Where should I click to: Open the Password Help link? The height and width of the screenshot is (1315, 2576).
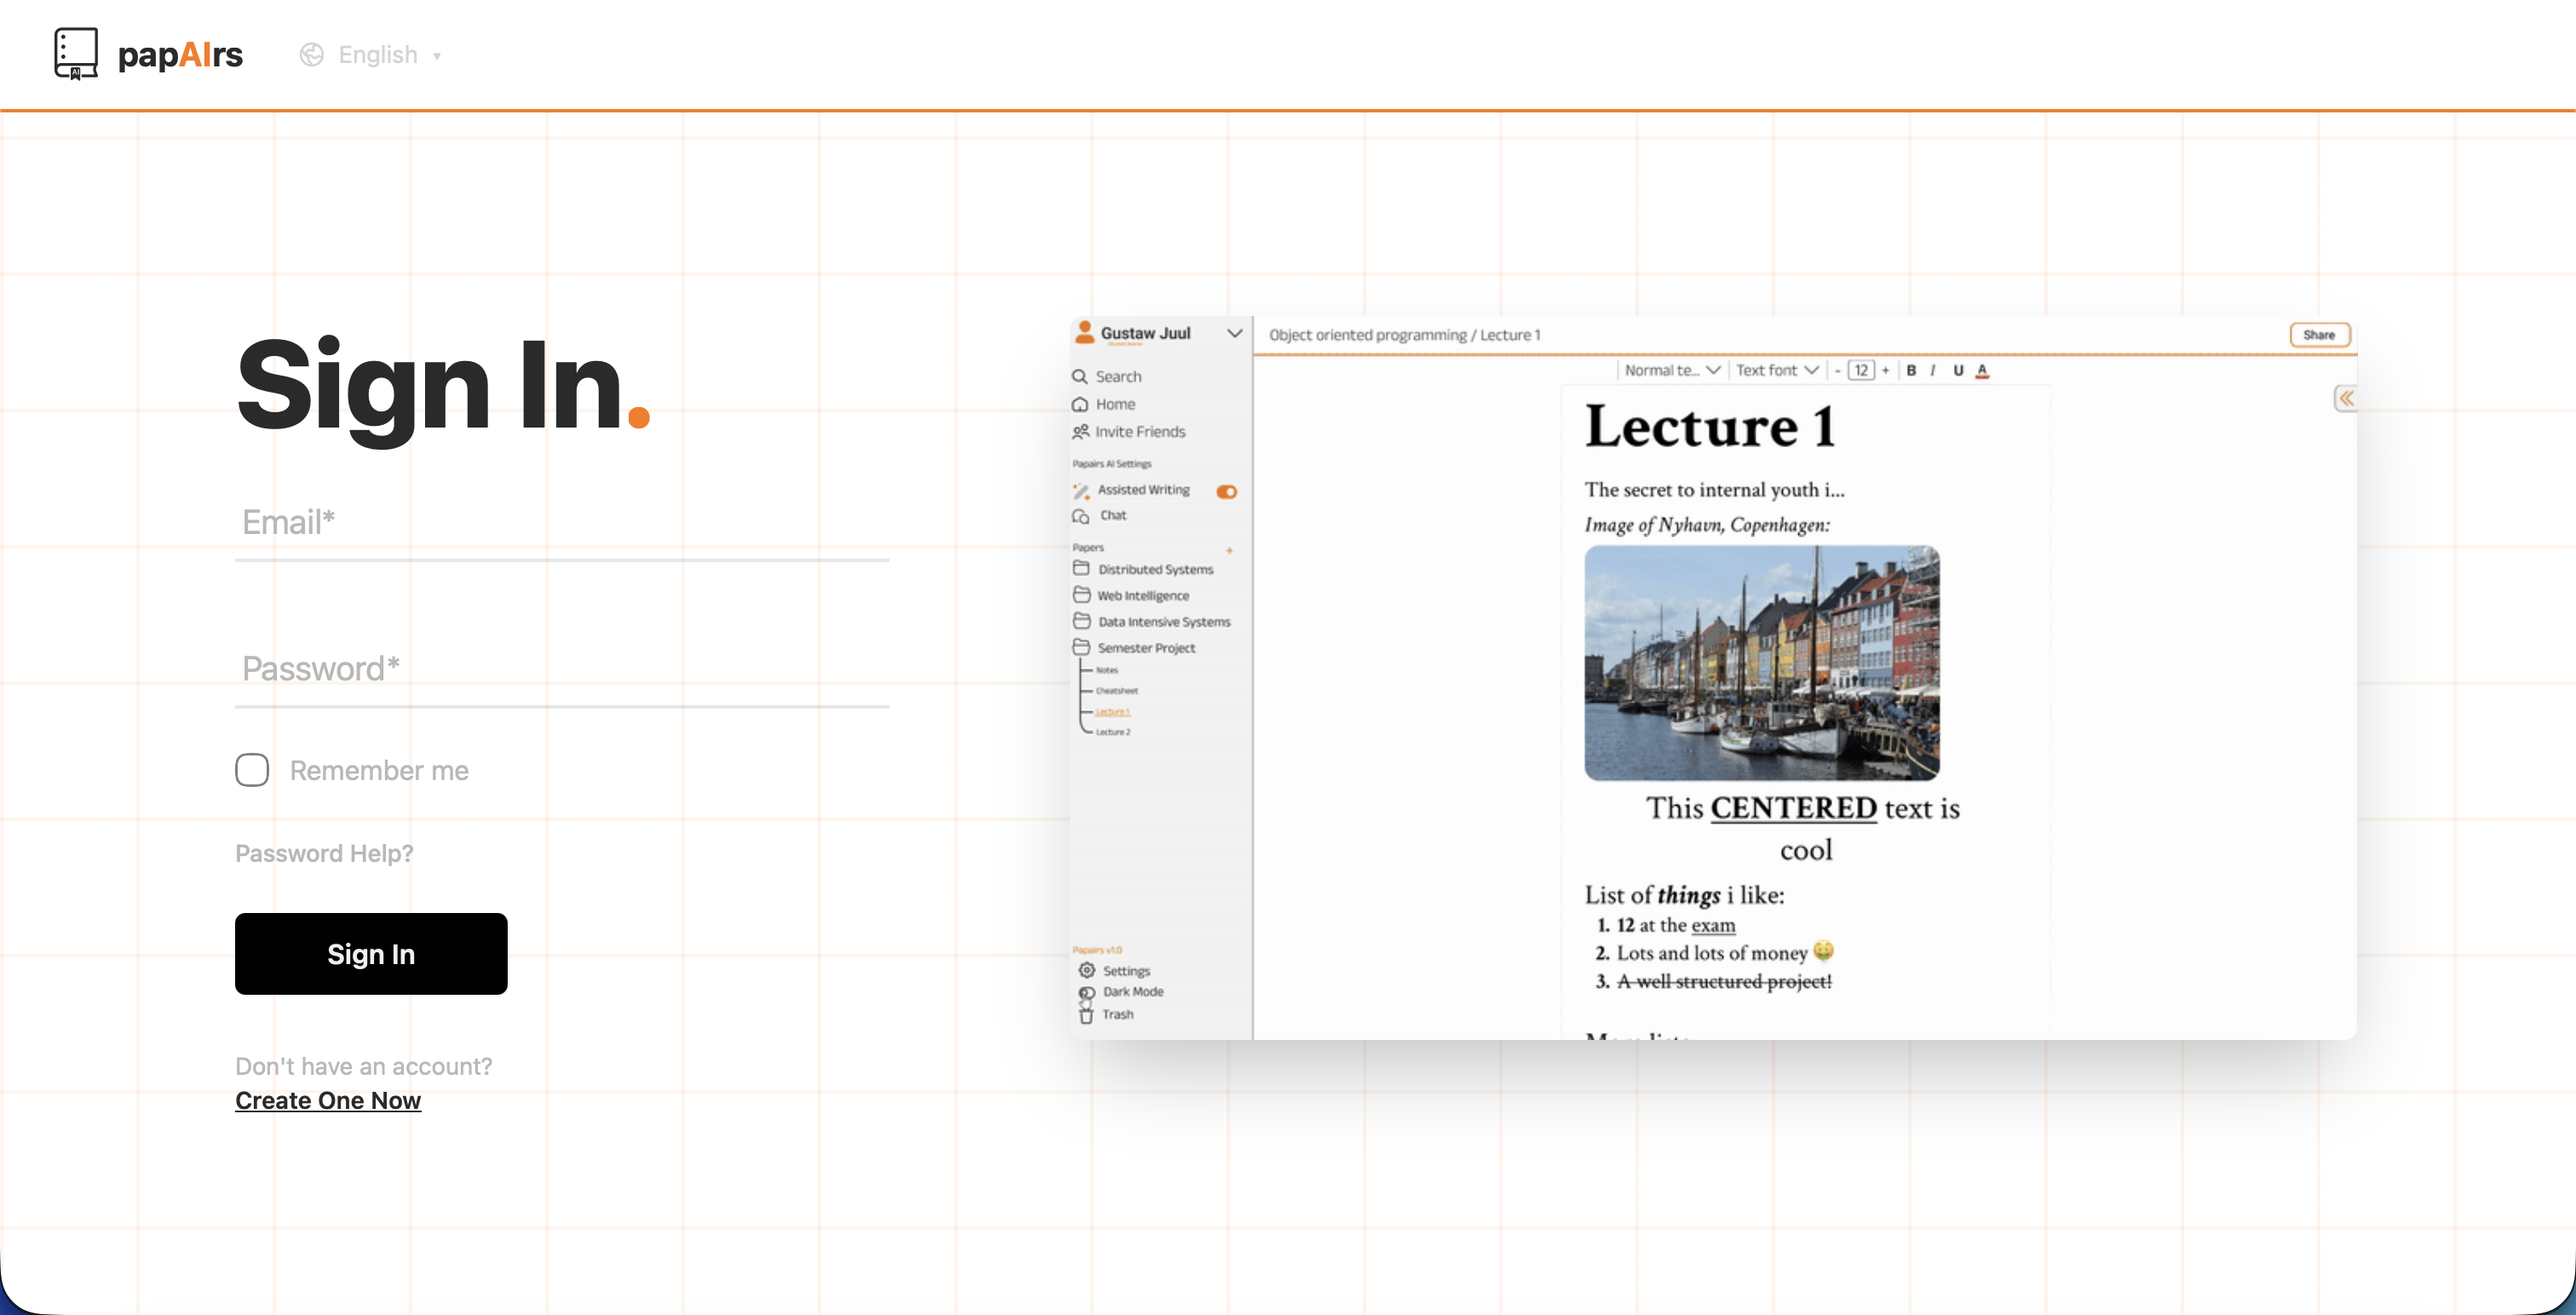(324, 853)
